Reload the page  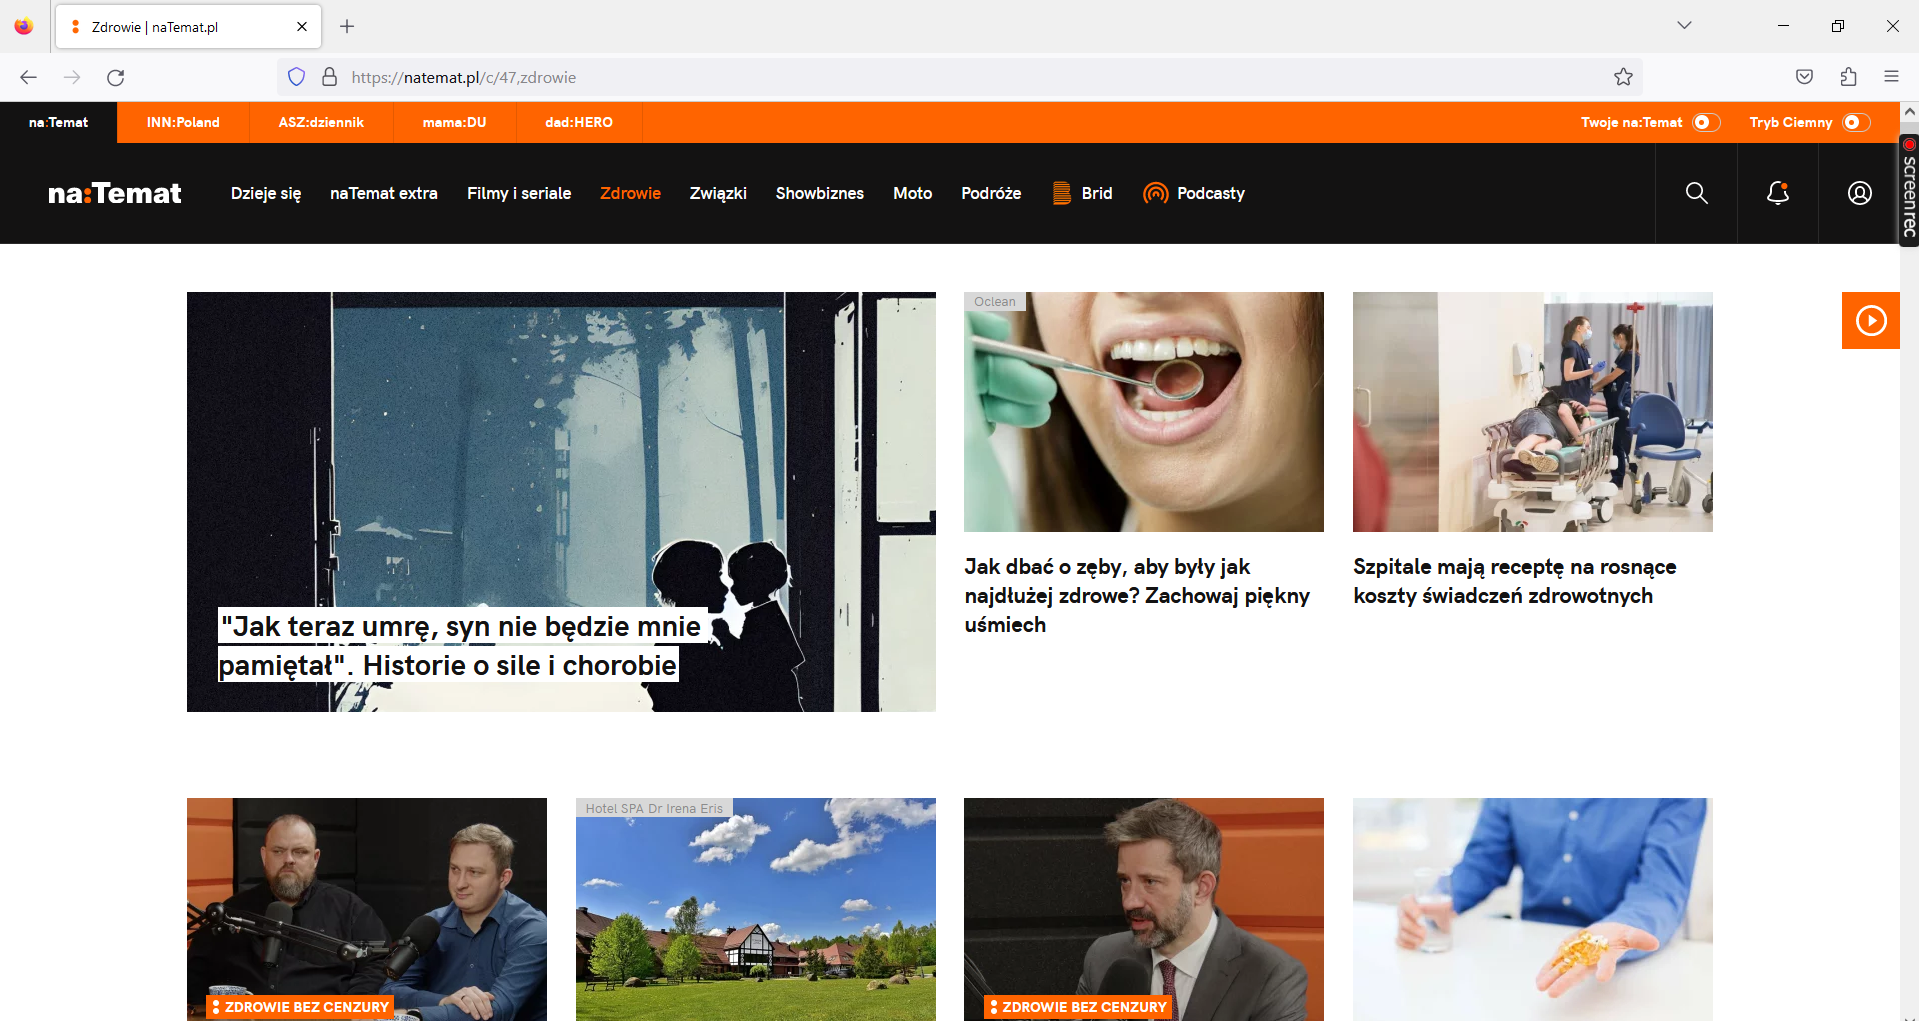click(116, 77)
